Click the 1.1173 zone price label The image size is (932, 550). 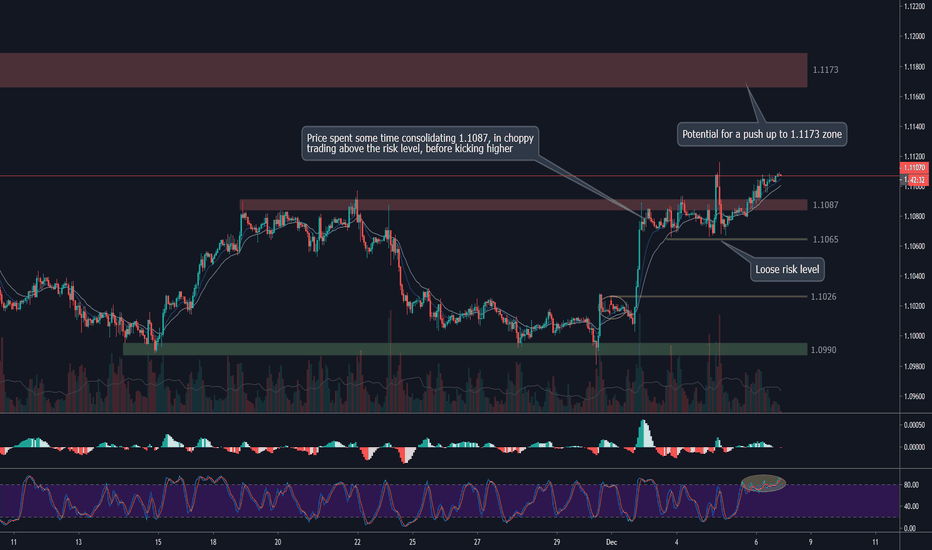(826, 70)
